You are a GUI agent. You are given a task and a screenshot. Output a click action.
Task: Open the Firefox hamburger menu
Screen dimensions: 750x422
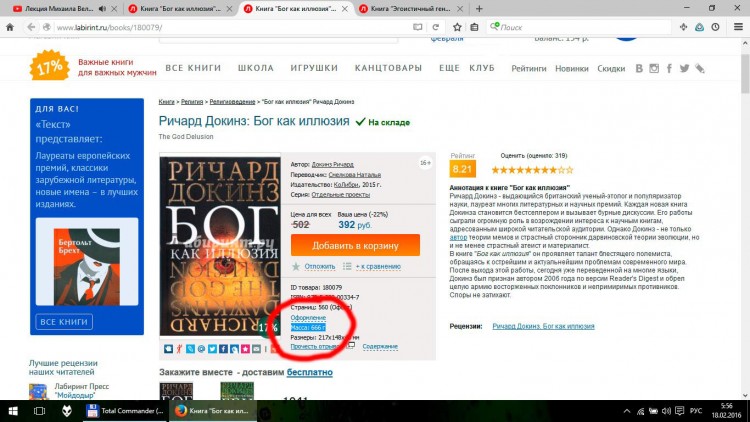738,27
